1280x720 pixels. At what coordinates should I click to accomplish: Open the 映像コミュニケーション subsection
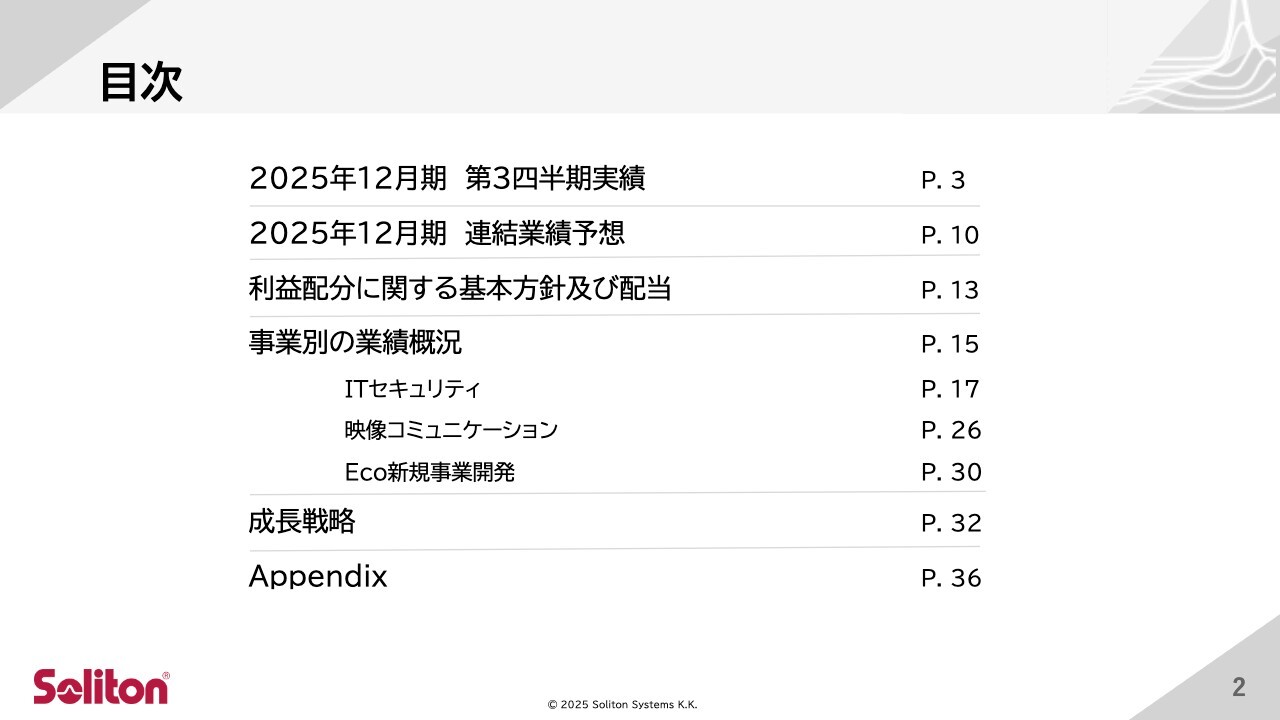pos(451,430)
